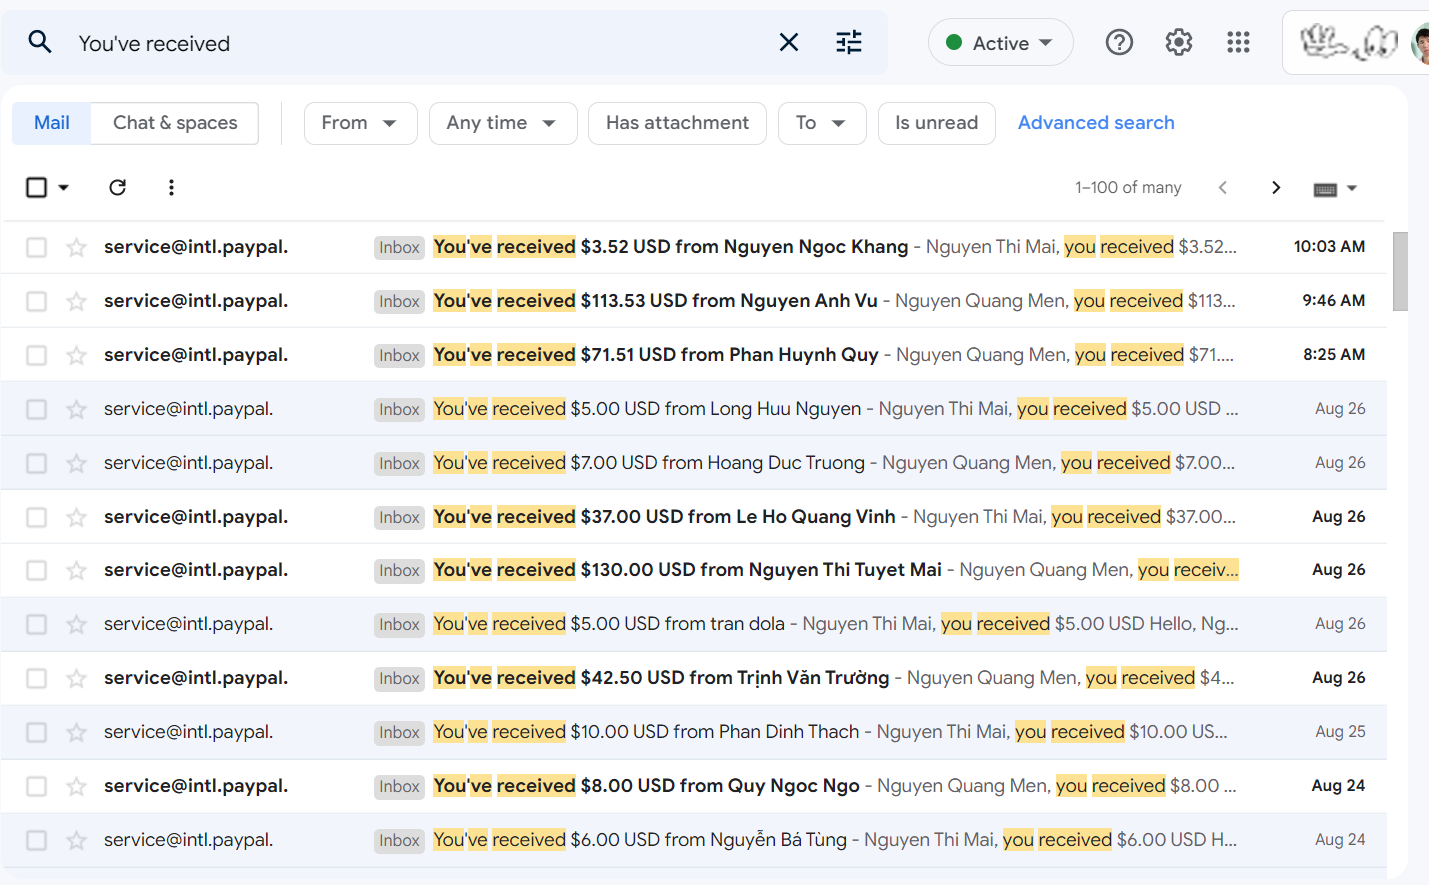This screenshot has height=885, width=1429.
Task: Star the tran dola $5.00 email
Action: [x=76, y=624]
